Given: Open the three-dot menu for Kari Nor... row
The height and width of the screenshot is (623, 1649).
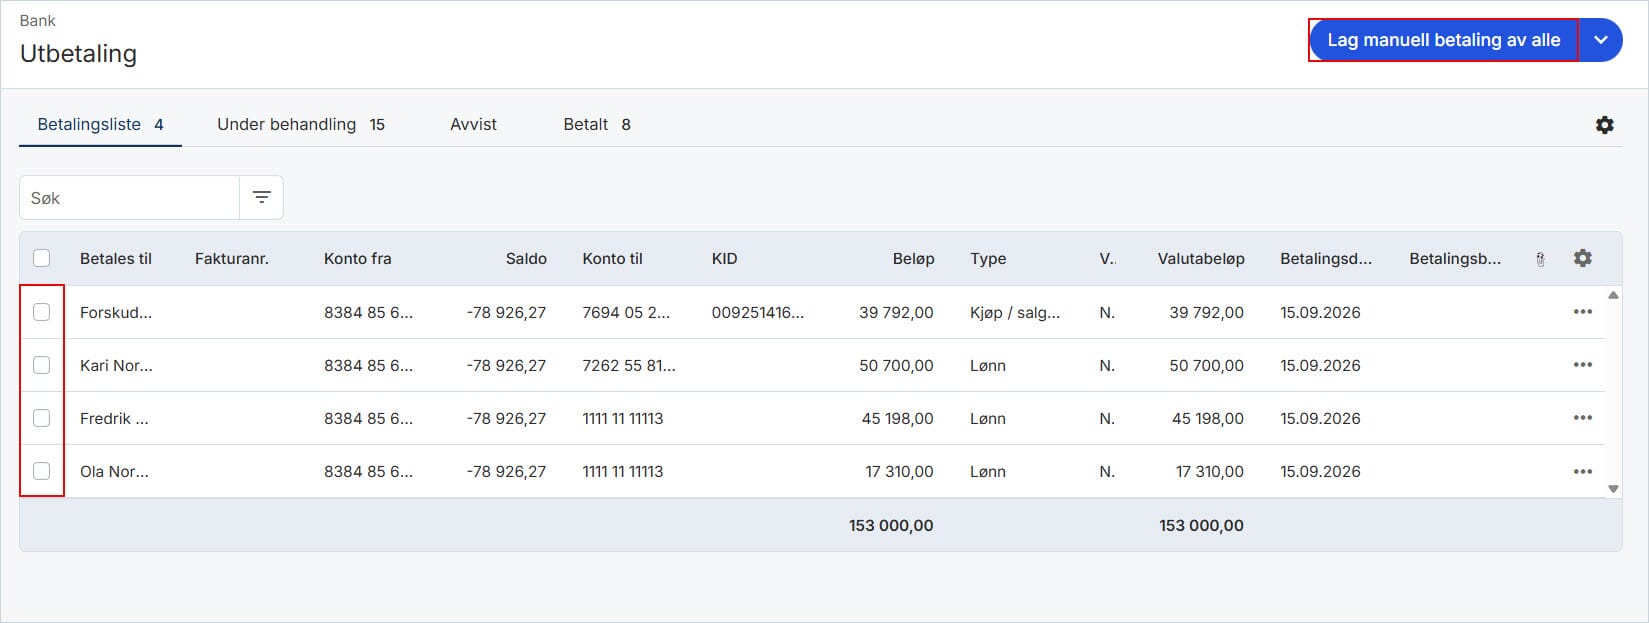Looking at the screenshot, I should (x=1582, y=365).
